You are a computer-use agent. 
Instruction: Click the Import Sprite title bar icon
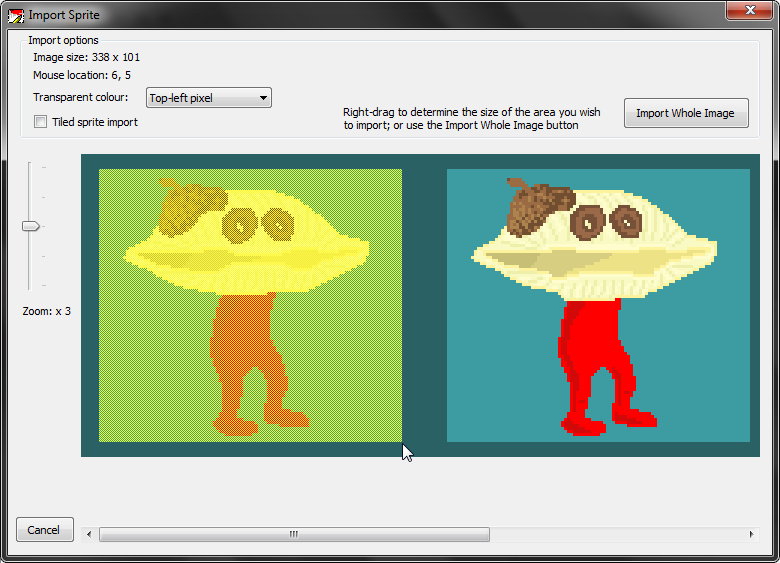coord(15,16)
